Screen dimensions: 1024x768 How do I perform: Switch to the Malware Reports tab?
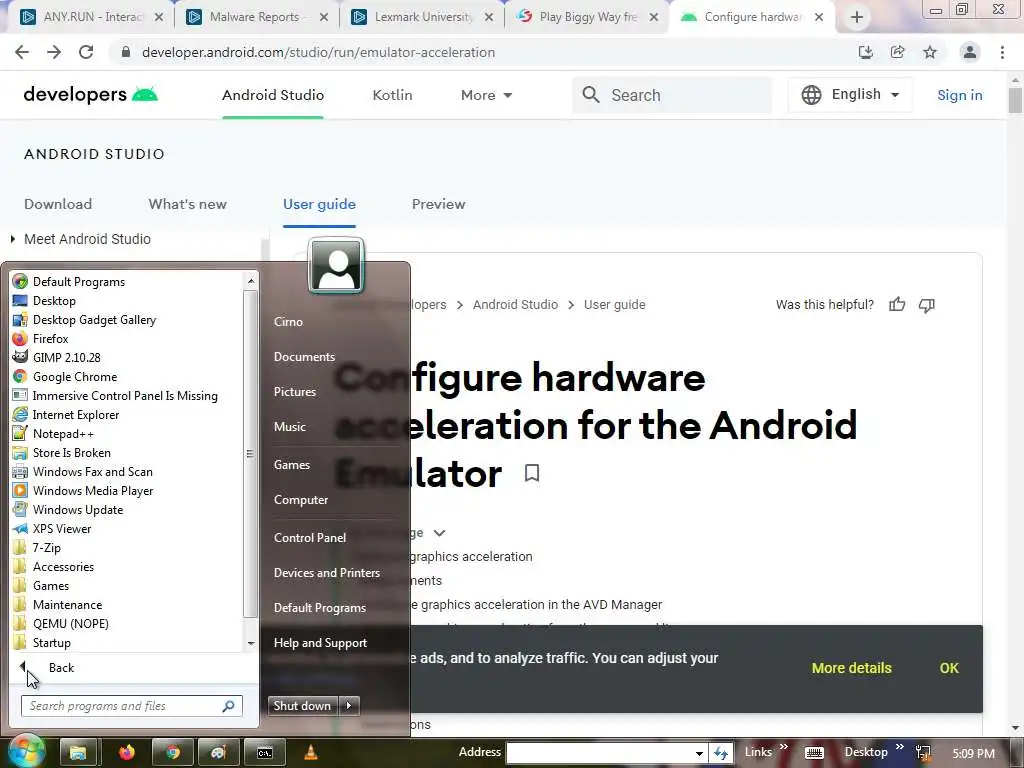[257, 17]
